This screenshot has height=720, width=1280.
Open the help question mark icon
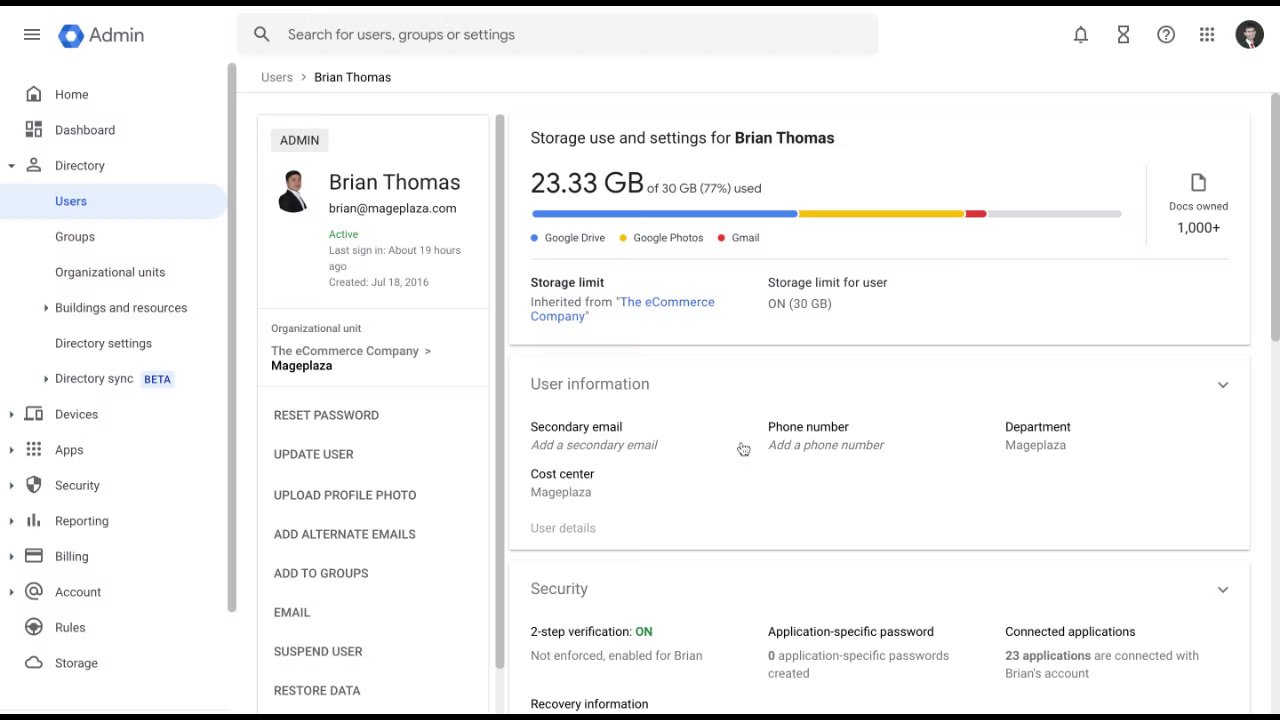tap(1166, 35)
